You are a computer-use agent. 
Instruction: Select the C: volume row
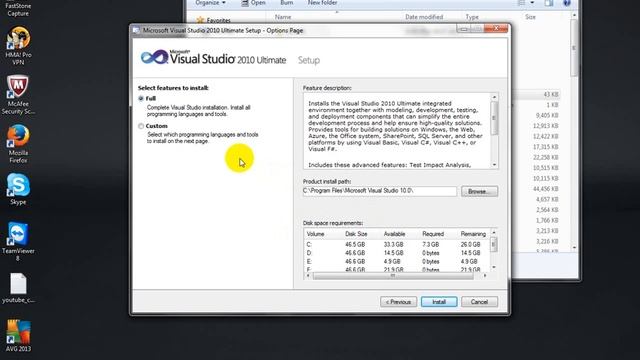397,244
